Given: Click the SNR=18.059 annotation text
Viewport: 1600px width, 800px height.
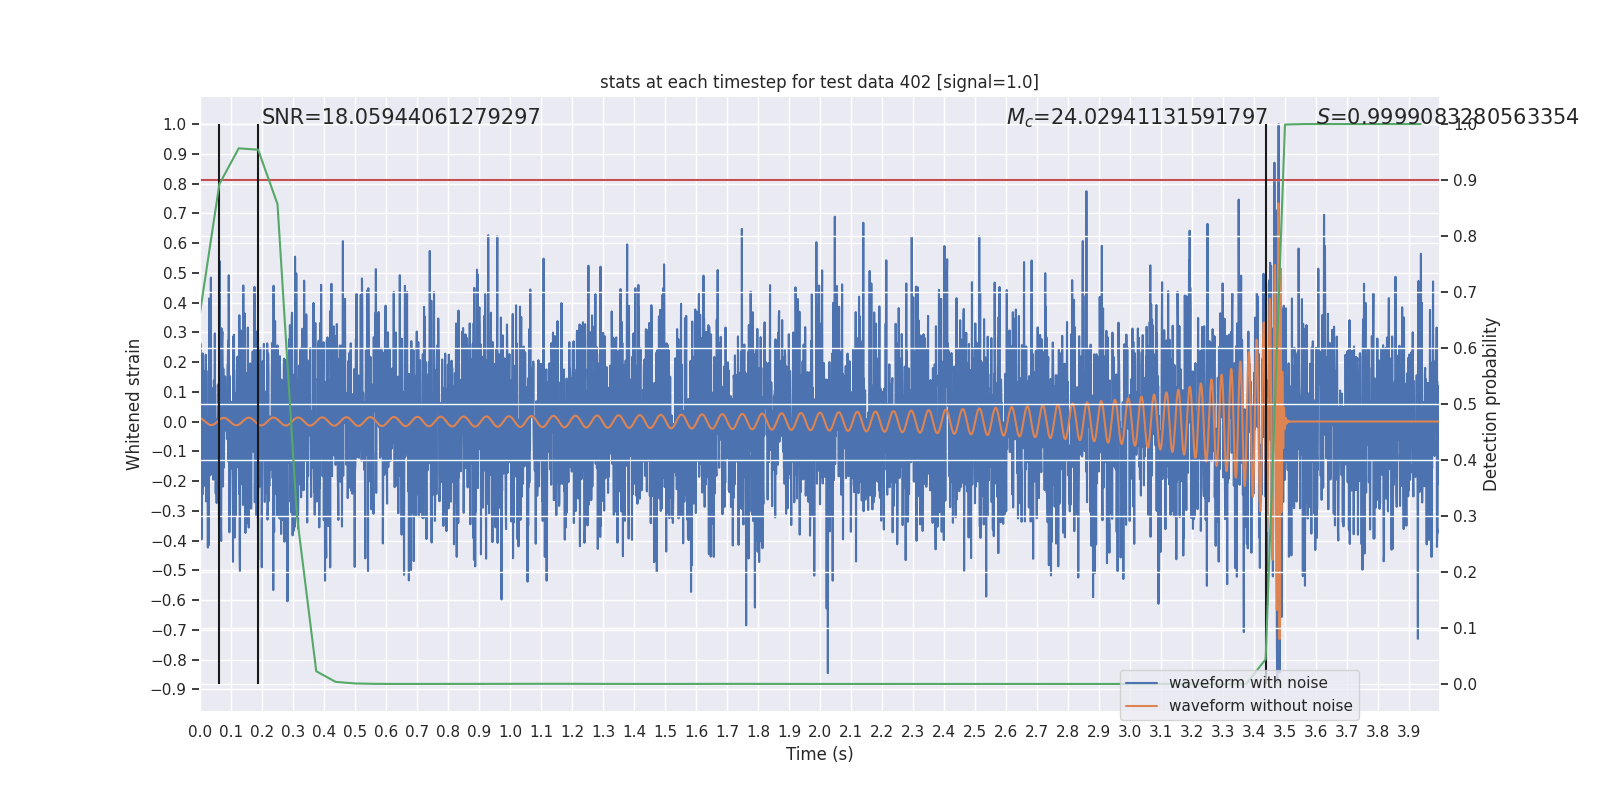Looking at the screenshot, I should tap(400, 117).
